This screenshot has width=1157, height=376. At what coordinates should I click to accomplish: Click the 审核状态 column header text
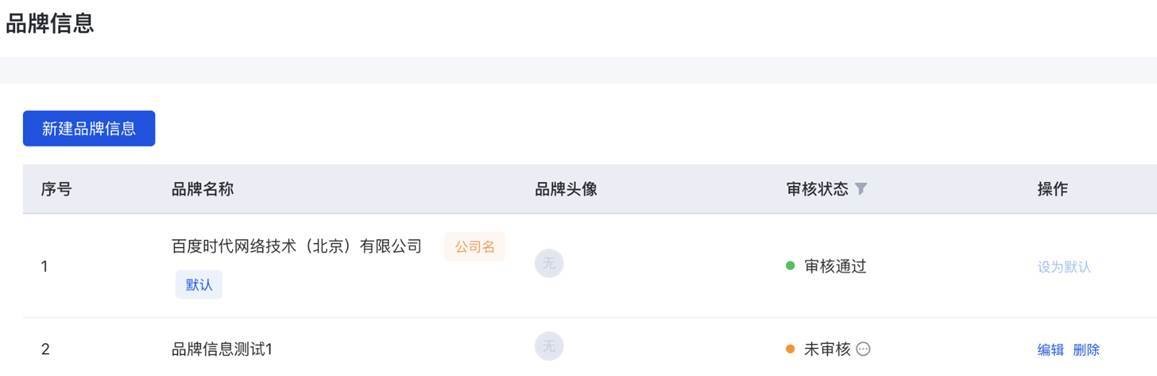[x=818, y=189]
